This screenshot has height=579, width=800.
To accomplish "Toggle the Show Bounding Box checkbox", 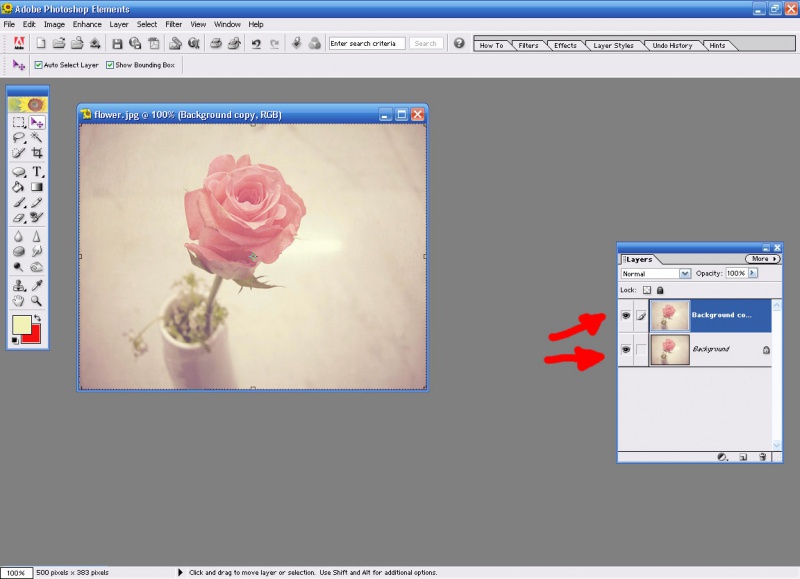I will (110, 65).
